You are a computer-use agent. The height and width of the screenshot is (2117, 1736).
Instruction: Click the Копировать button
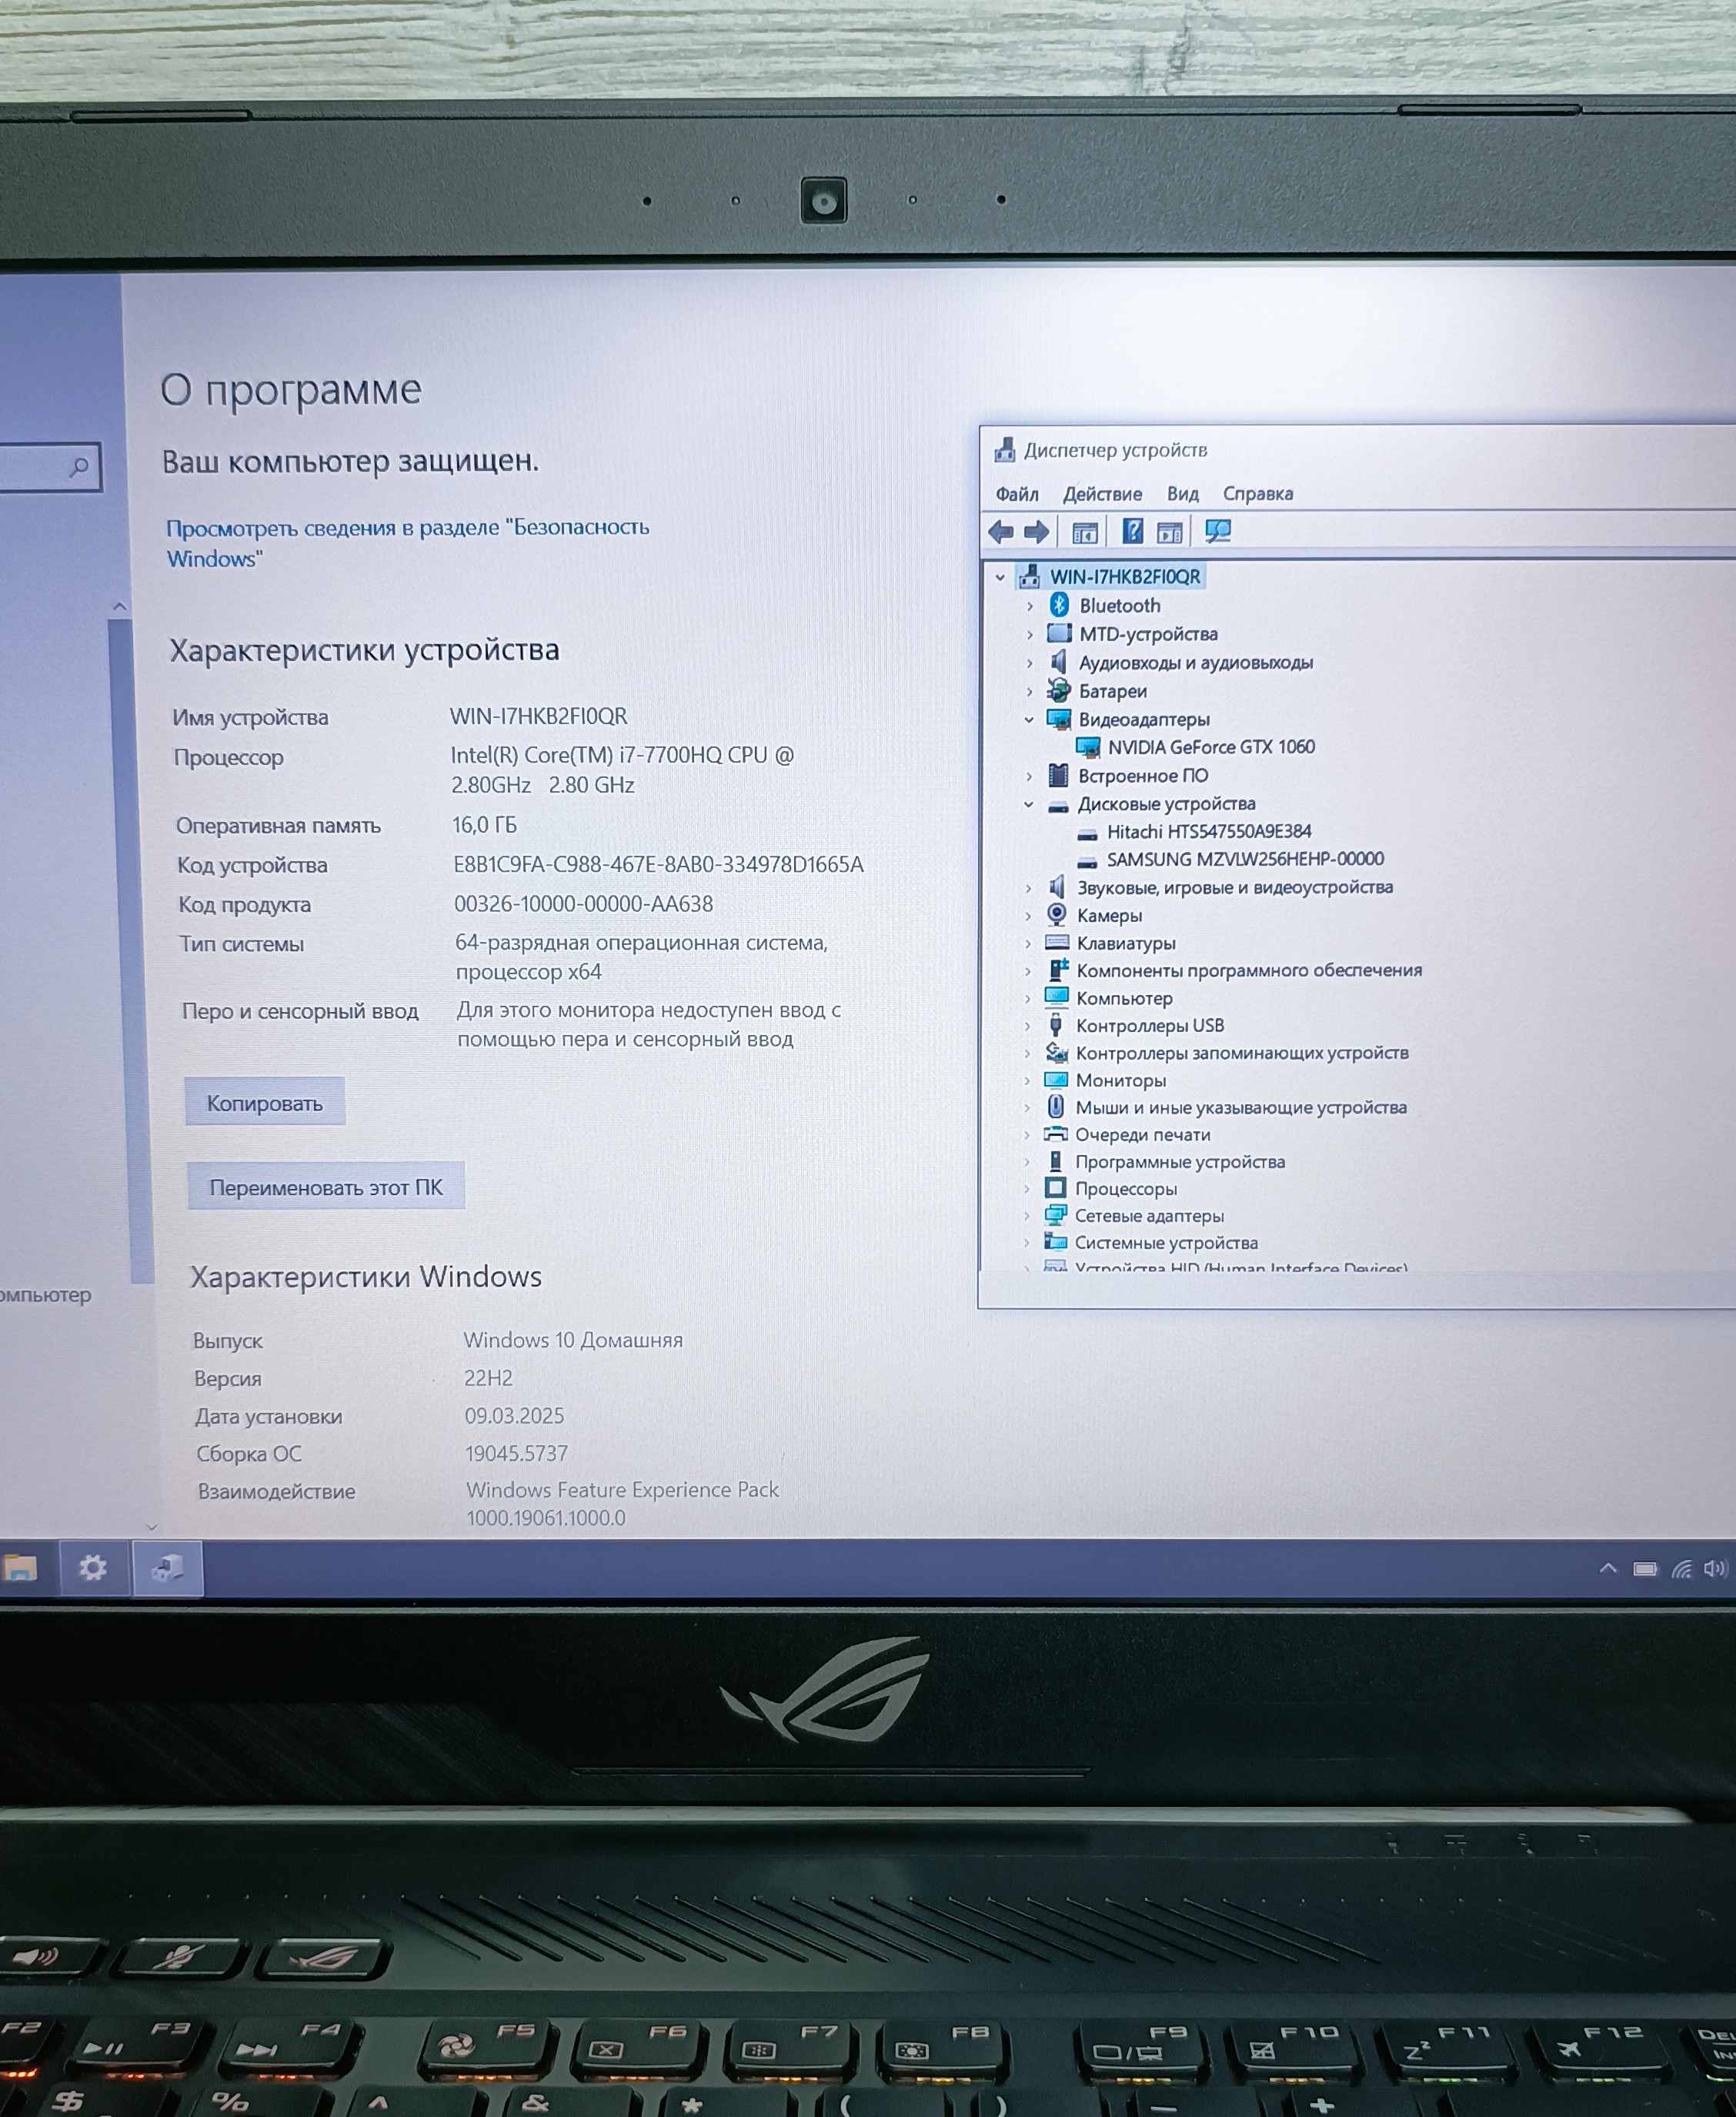[264, 1103]
